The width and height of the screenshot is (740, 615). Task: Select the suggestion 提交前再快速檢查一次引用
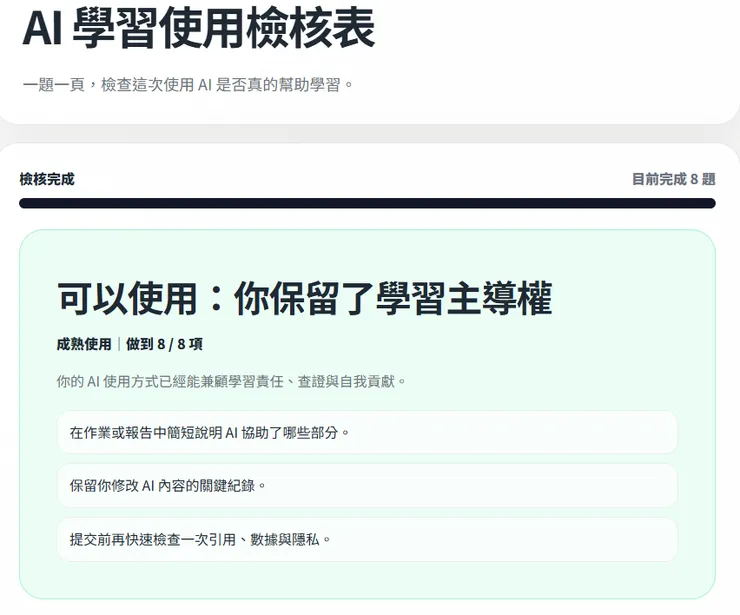367,539
